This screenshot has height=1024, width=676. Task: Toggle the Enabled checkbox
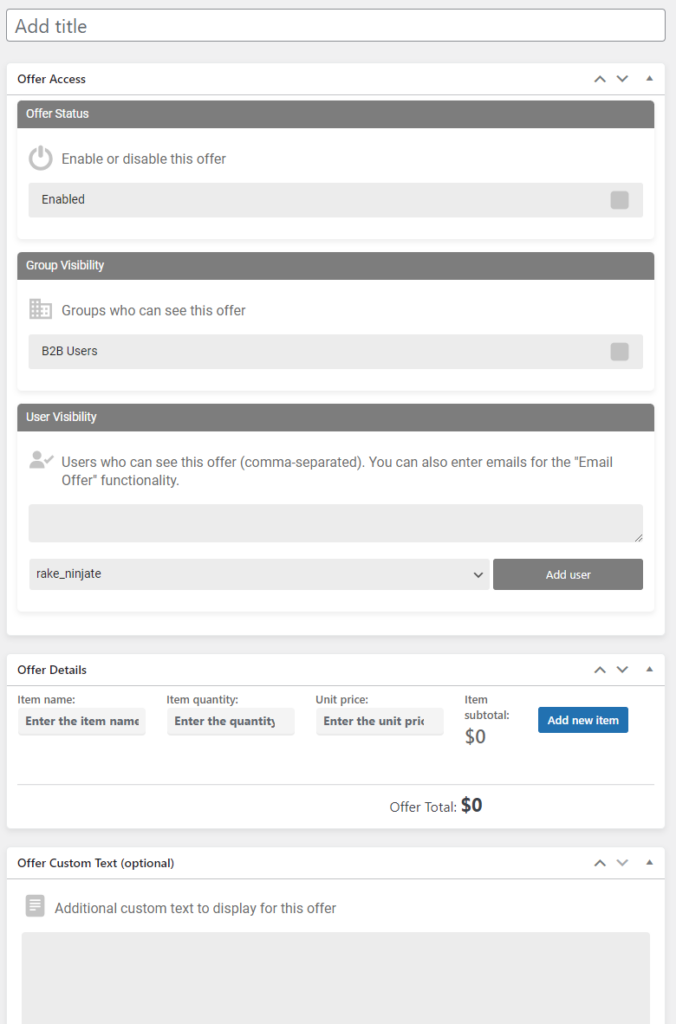click(620, 200)
